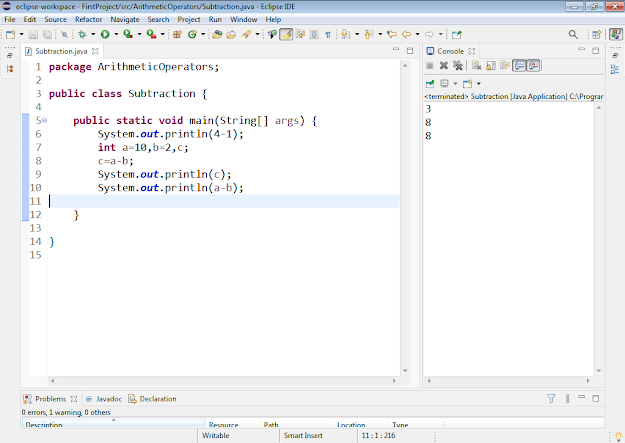Expand the External Tools dropdown arrow
Image resolution: width=625 pixels, height=443 pixels.
(x=163, y=35)
